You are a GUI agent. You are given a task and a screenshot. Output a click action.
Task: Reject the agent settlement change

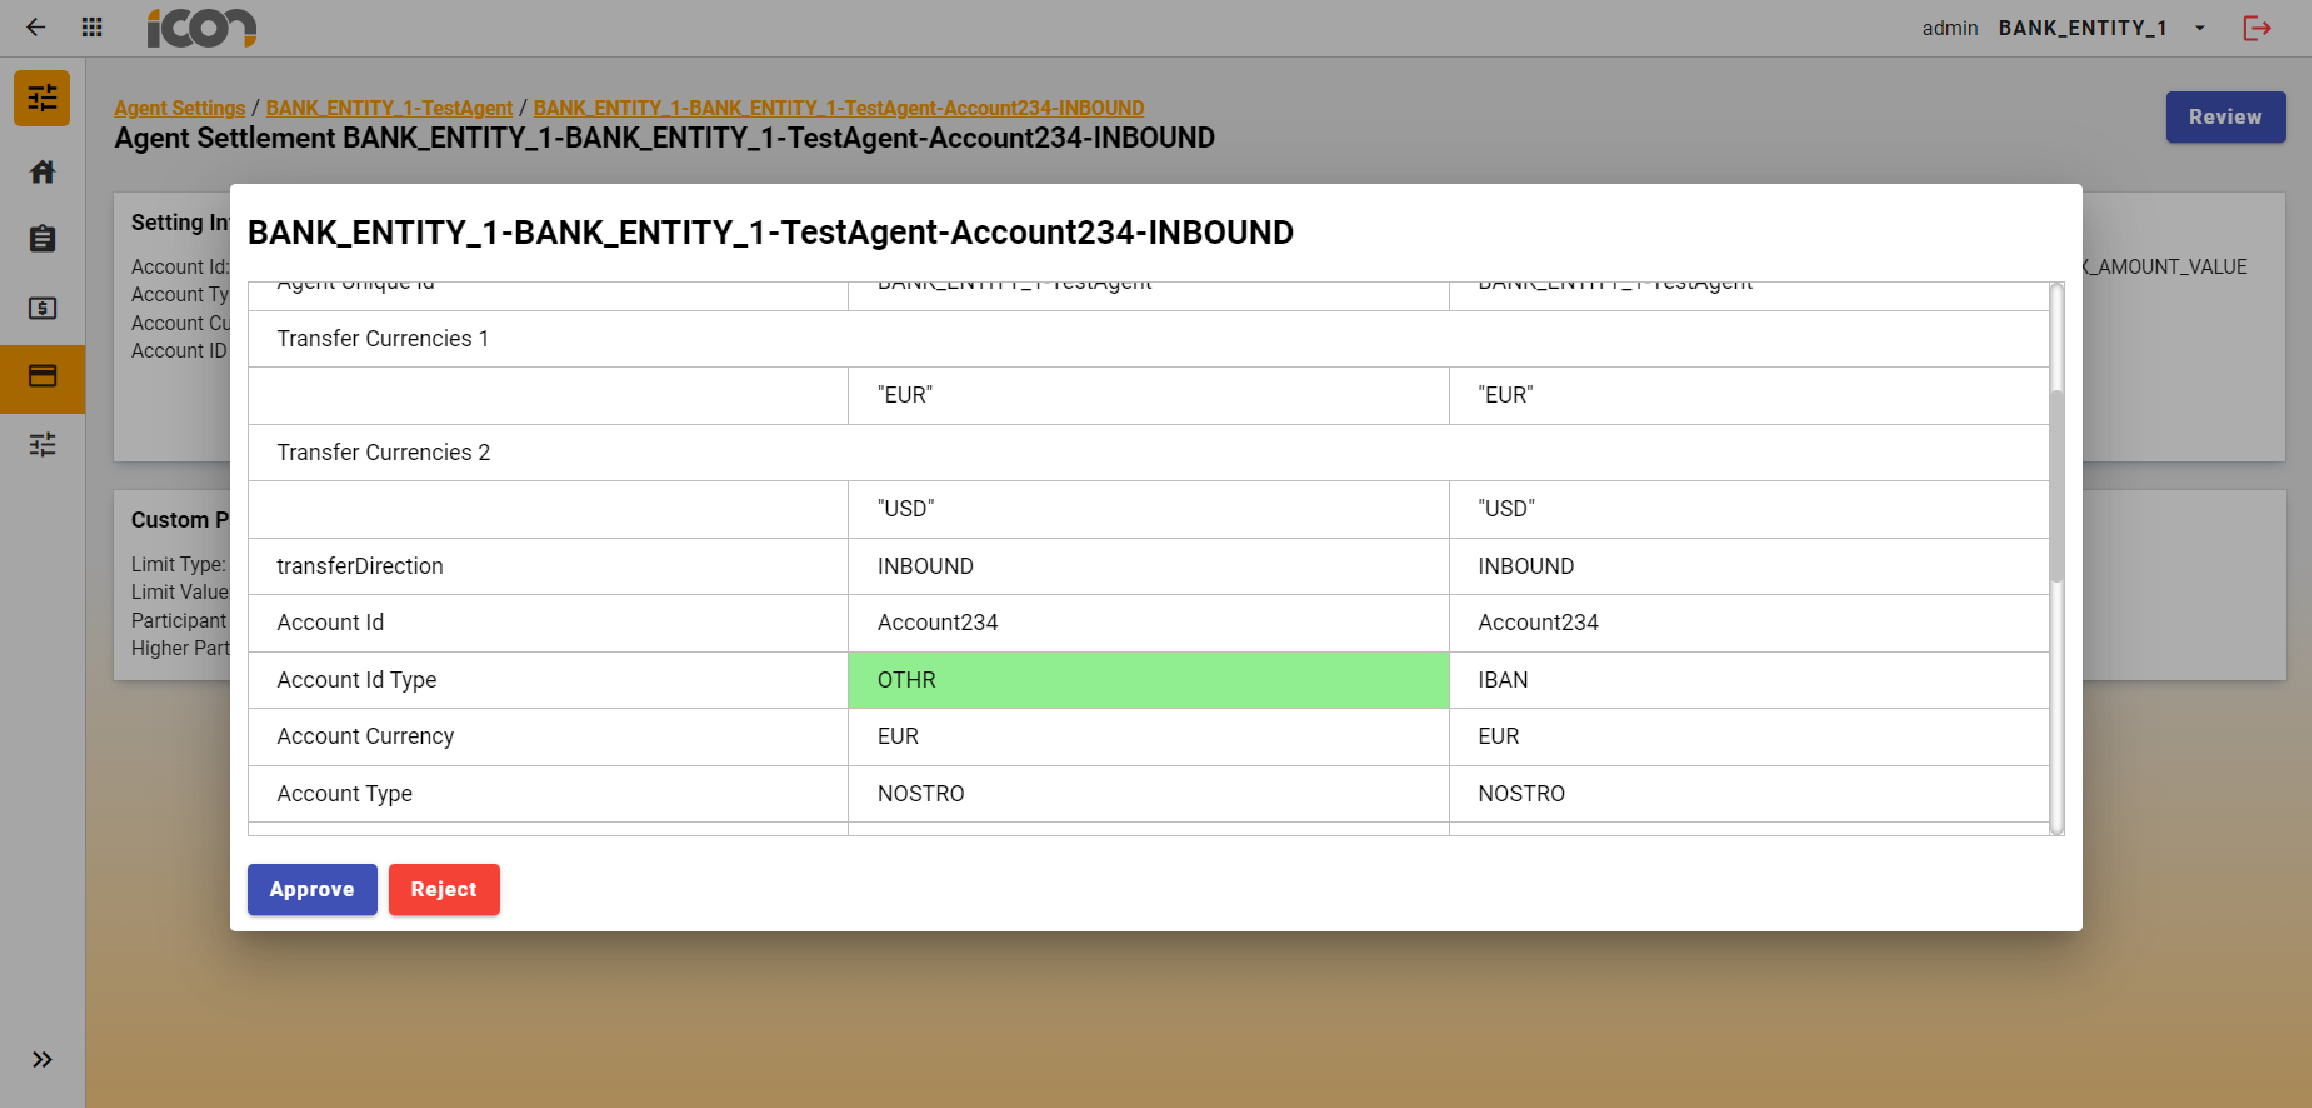(444, 889)
